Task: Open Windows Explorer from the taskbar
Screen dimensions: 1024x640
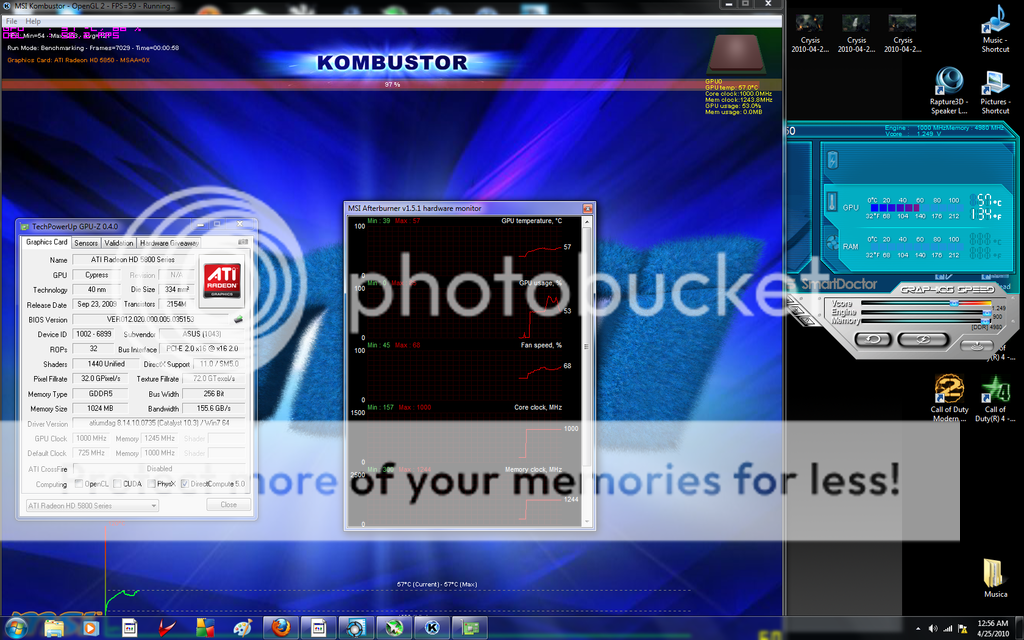Action: [x=54, y=628]
